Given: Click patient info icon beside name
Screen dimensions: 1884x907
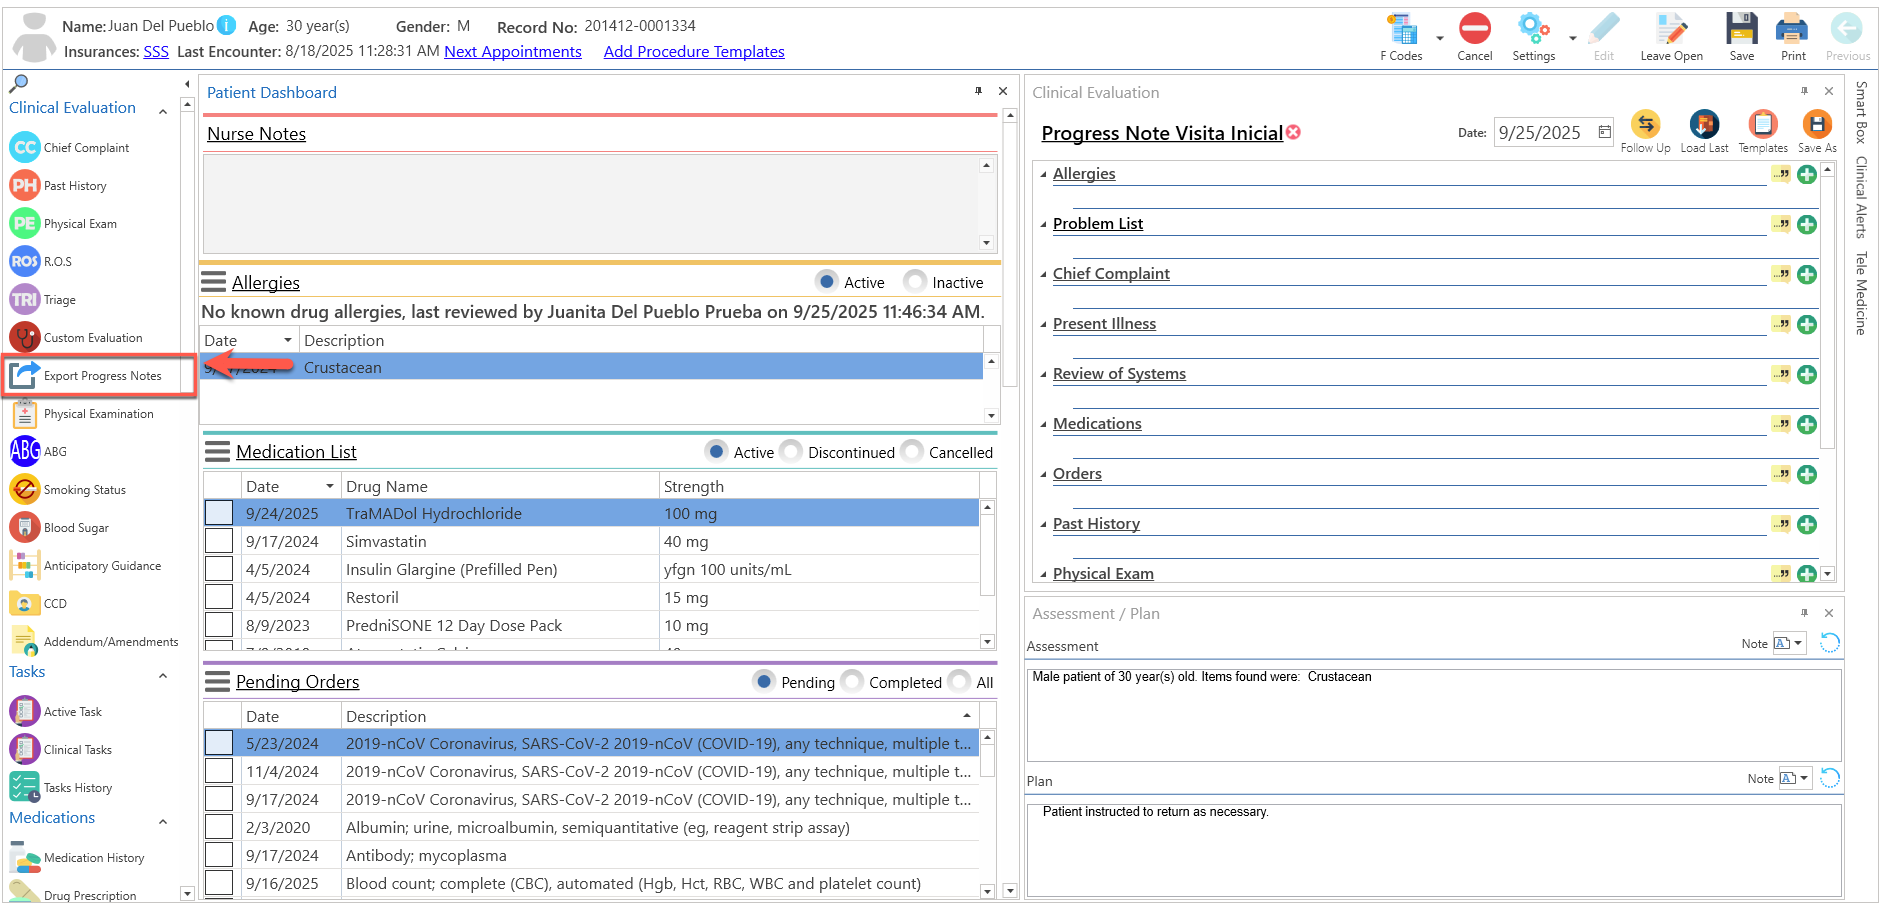Looking at the screenshot, I should pyautogui.click(x=227, y=25).
